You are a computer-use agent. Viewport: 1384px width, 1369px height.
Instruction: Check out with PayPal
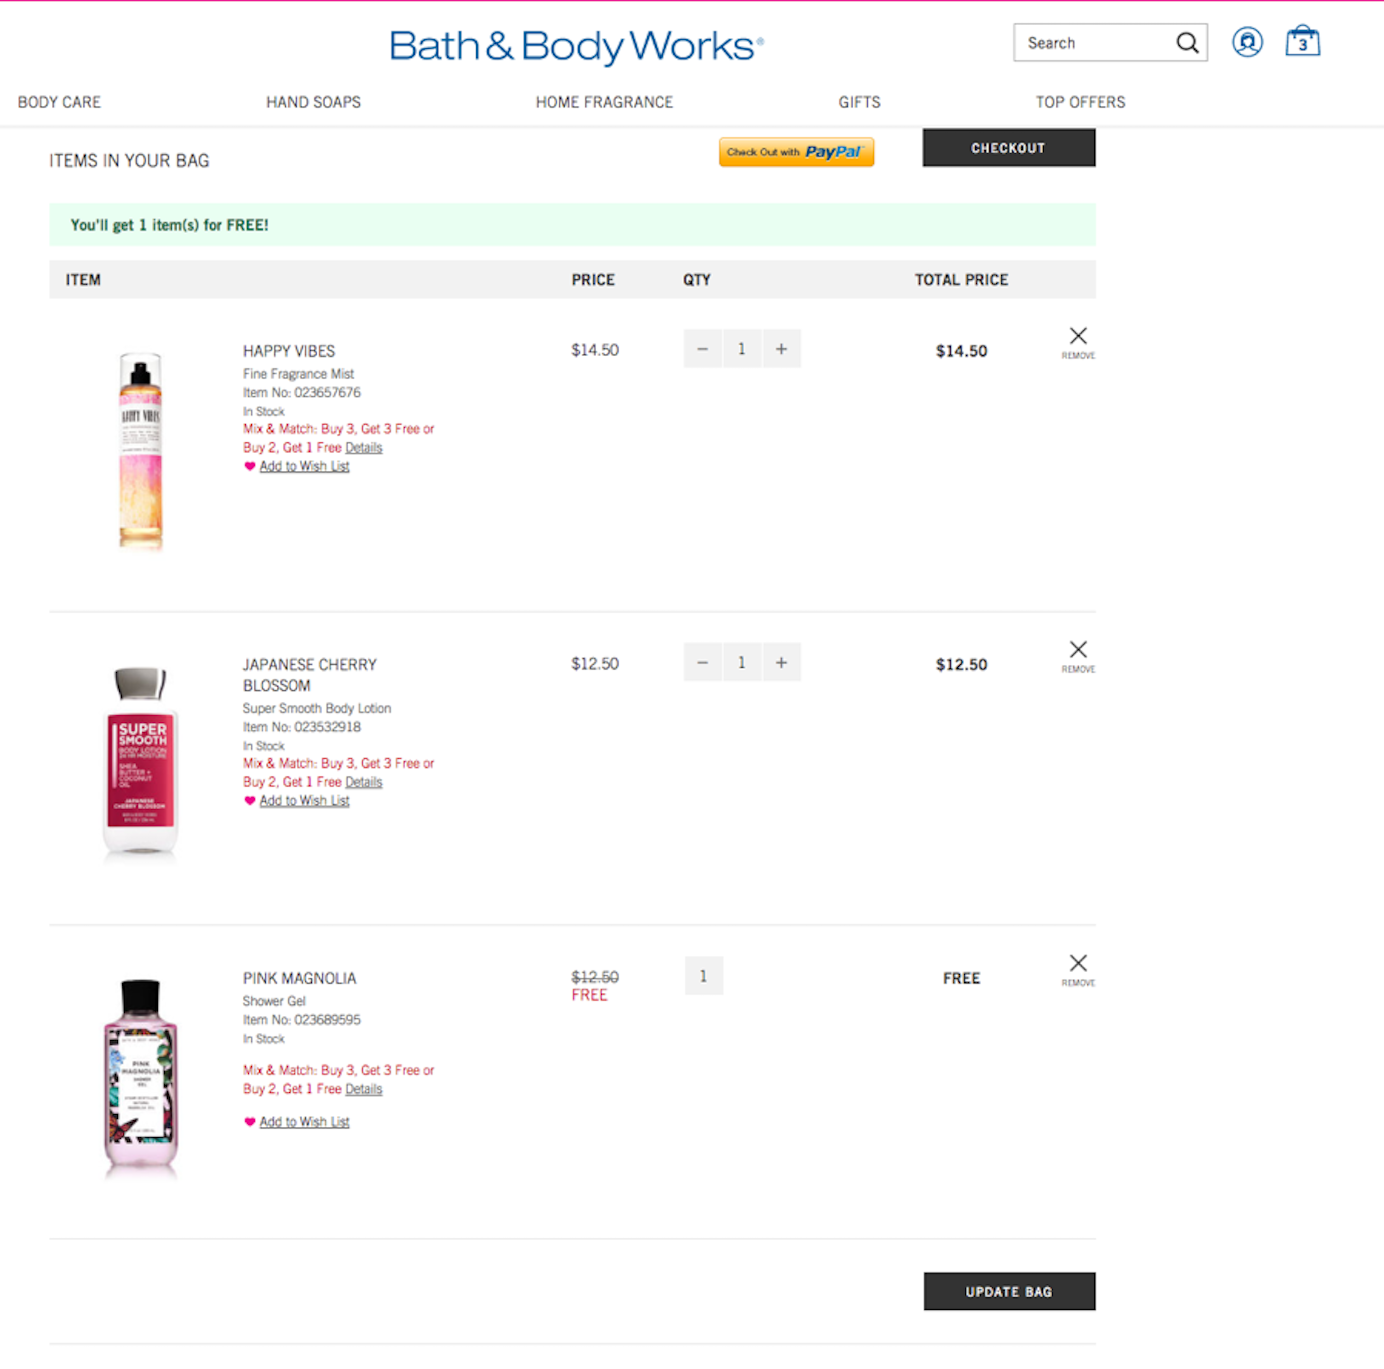(796, 152)
